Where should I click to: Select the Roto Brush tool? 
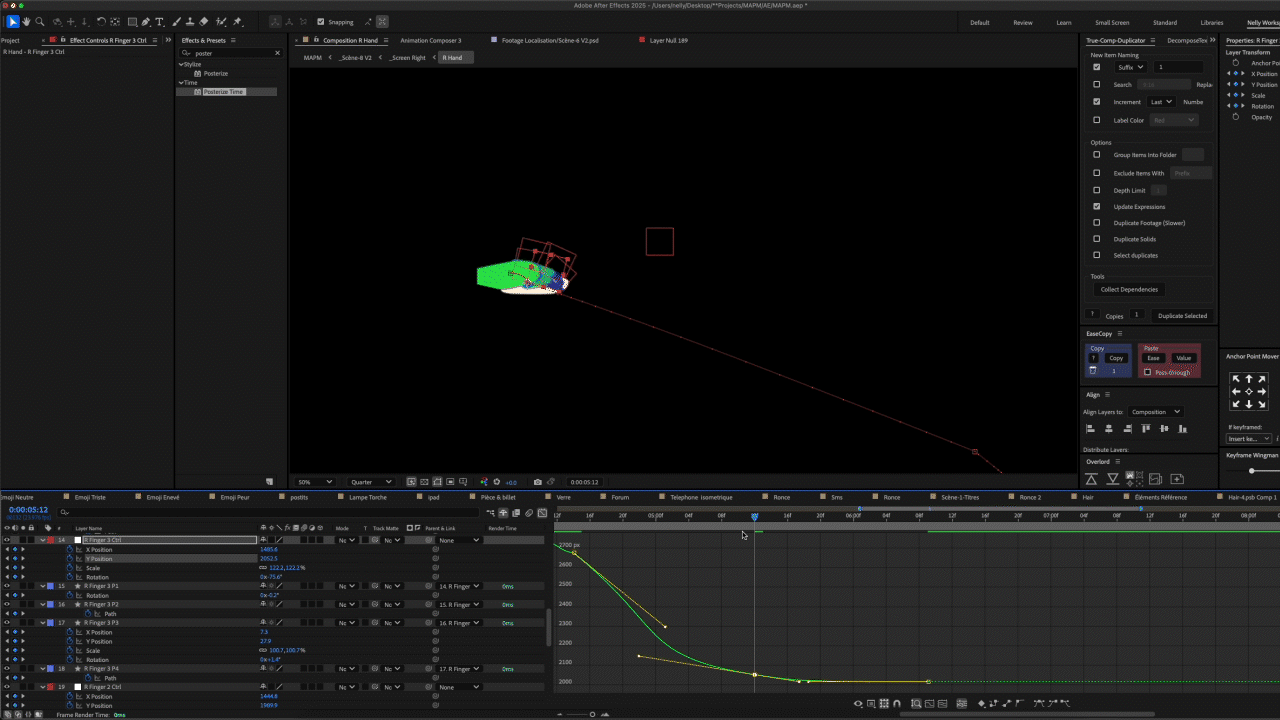tap(221, 21)
